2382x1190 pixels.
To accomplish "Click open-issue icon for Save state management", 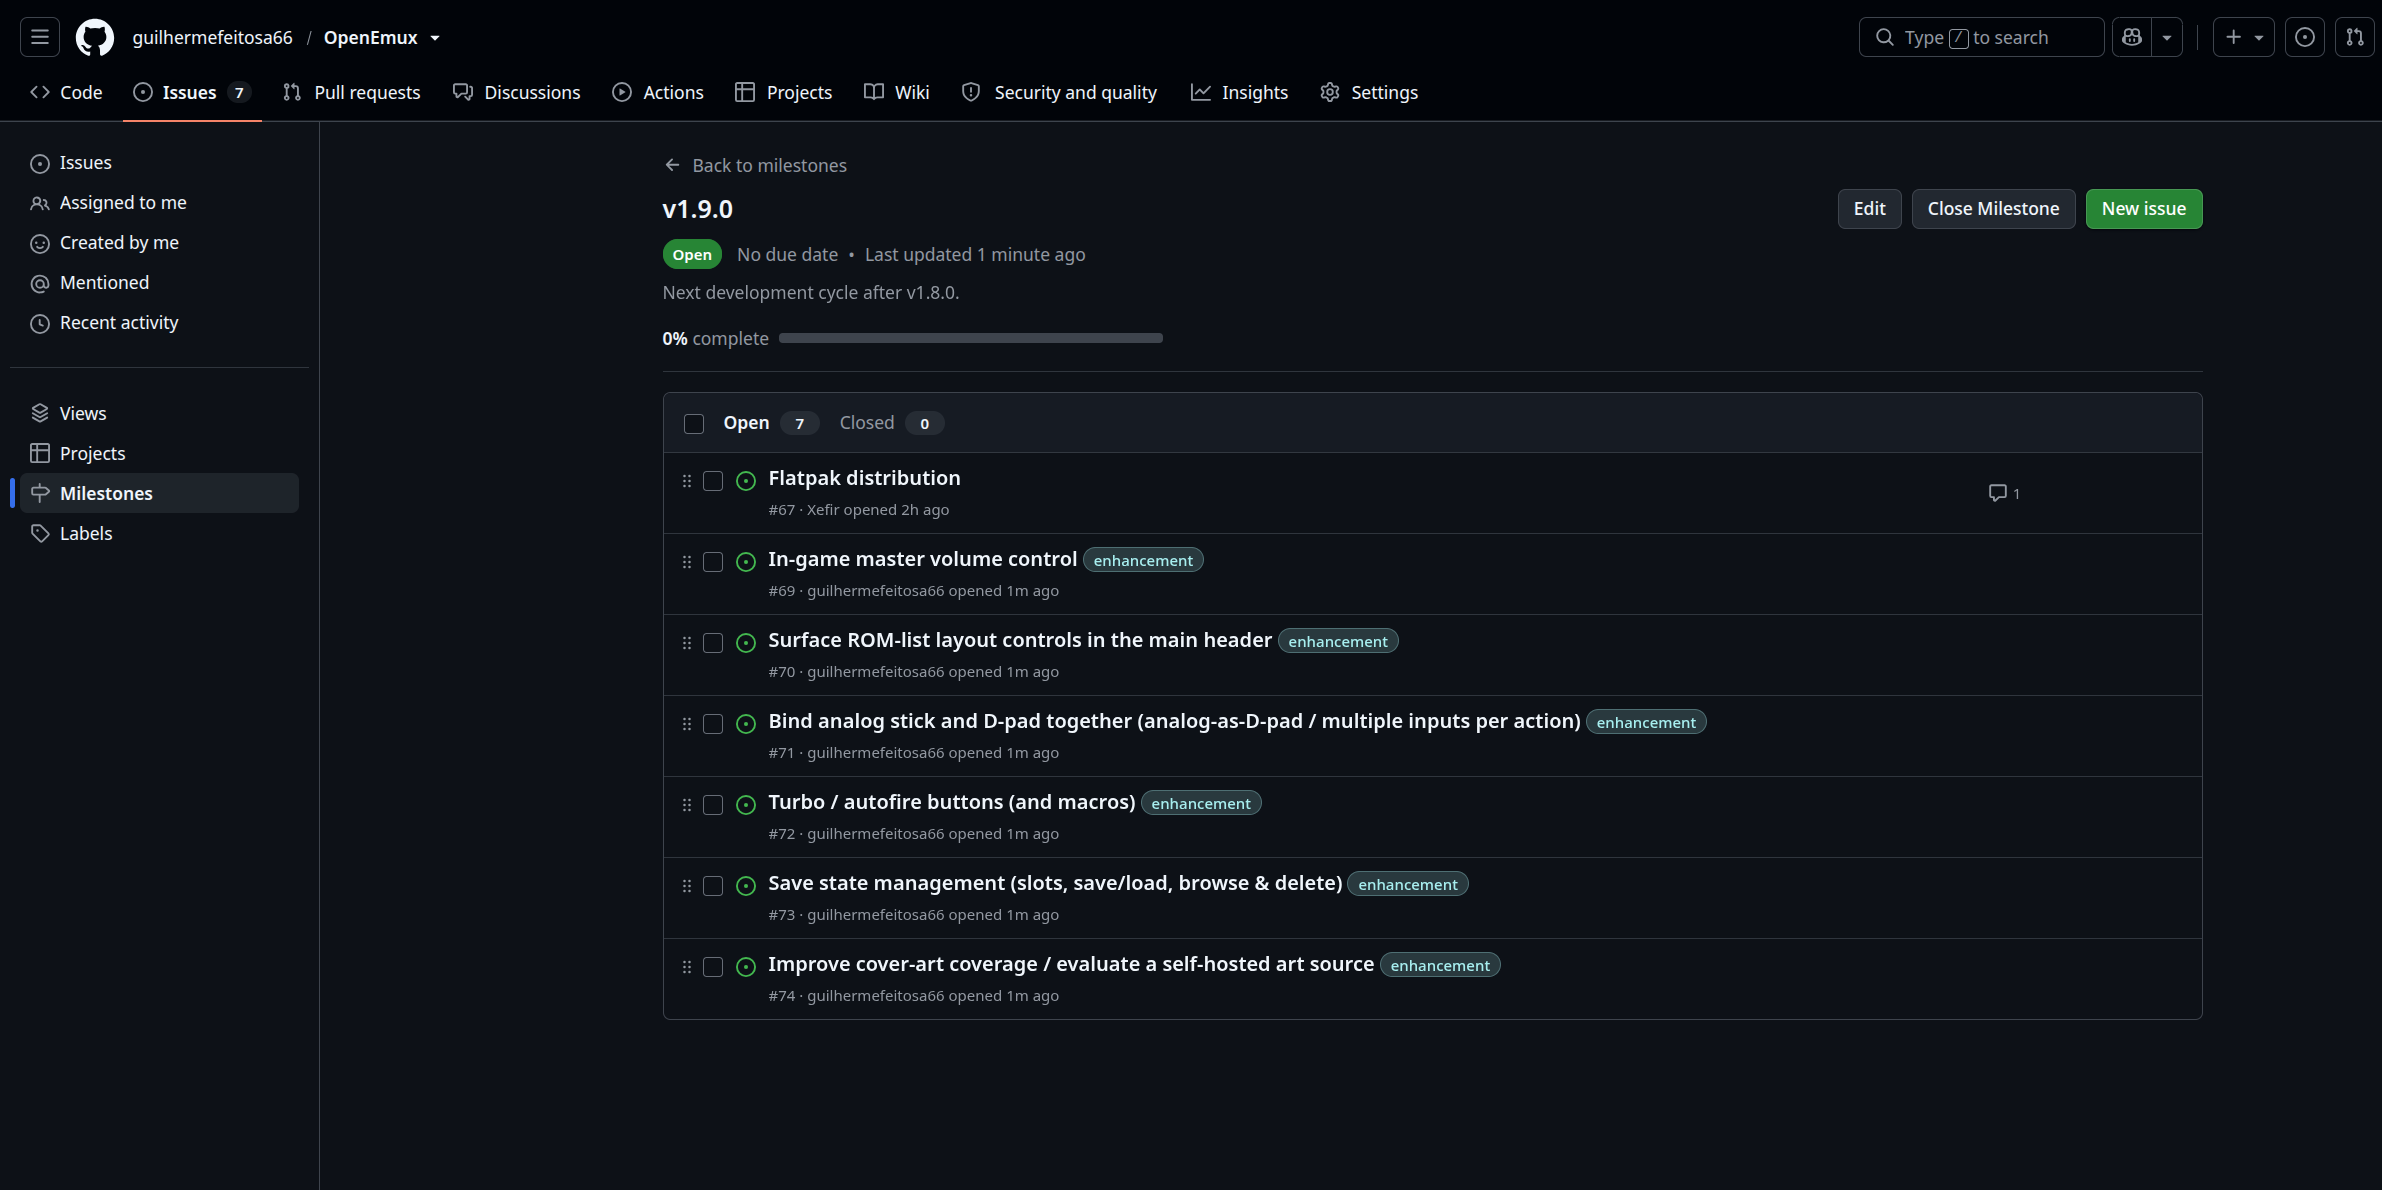I will point(746,886).
